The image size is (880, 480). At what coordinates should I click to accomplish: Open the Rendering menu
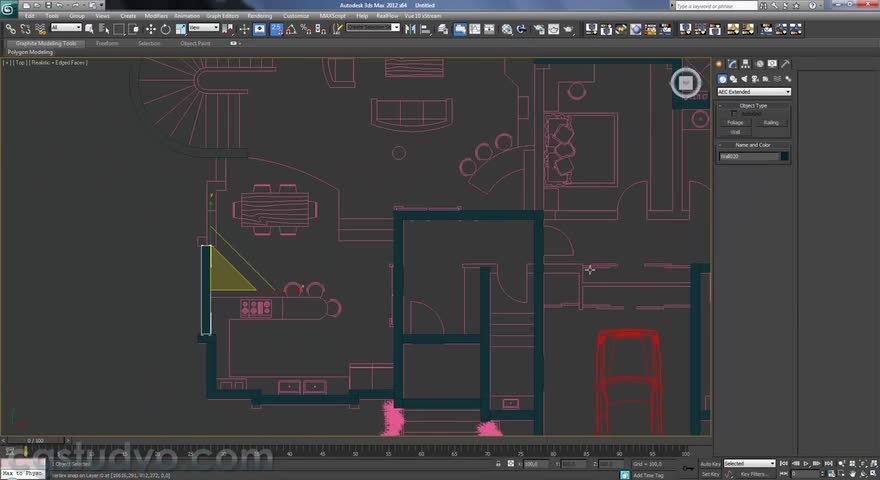pyautogui.click(x=260, y=16)
